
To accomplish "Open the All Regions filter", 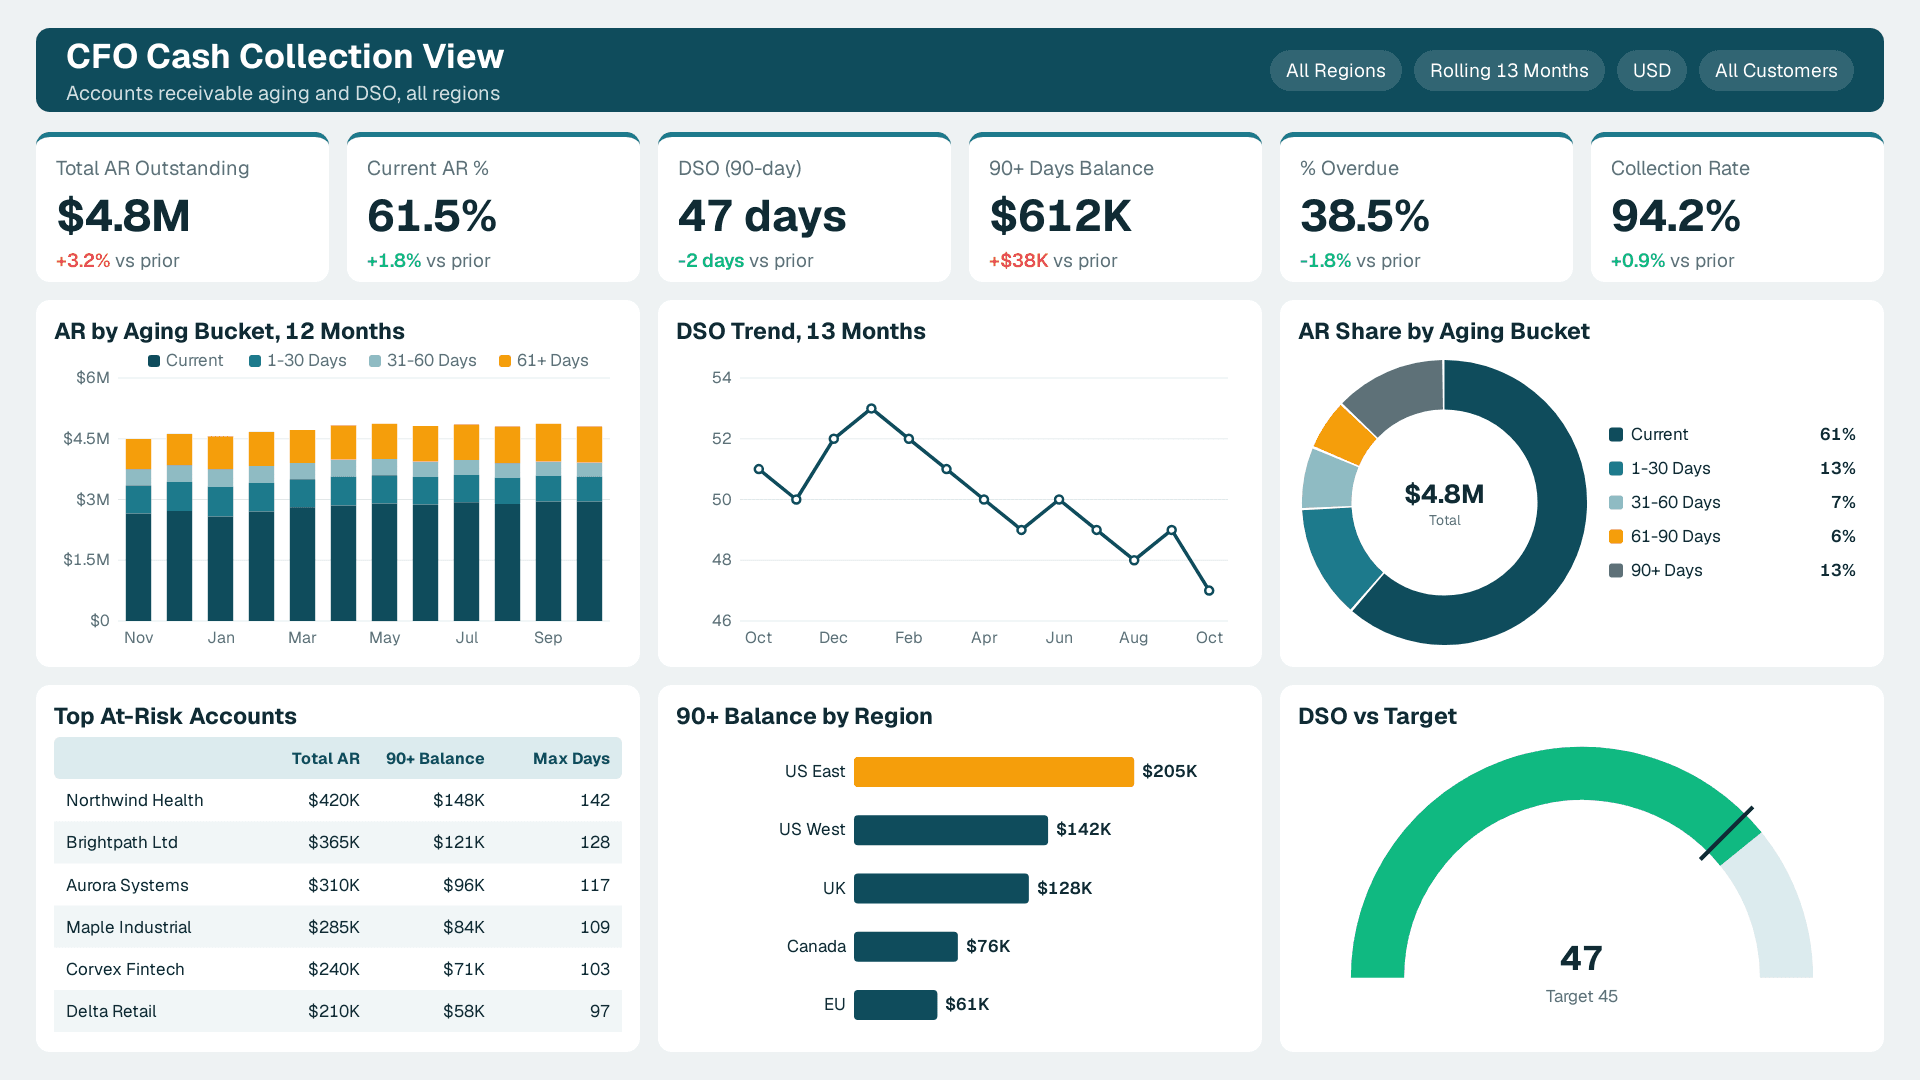I will [x=1335, y=71].
